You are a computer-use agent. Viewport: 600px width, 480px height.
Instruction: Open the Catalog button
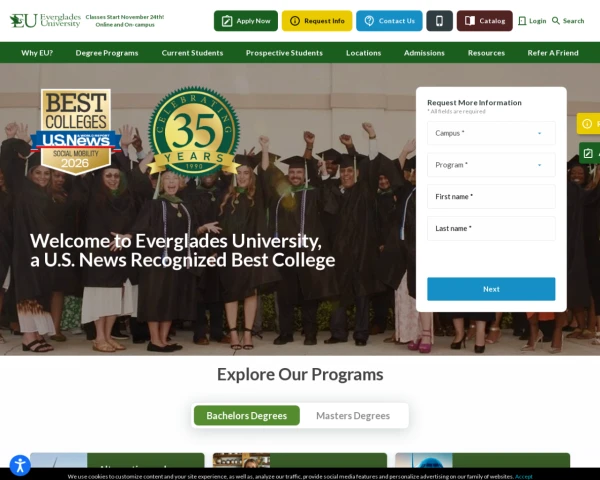484,21
